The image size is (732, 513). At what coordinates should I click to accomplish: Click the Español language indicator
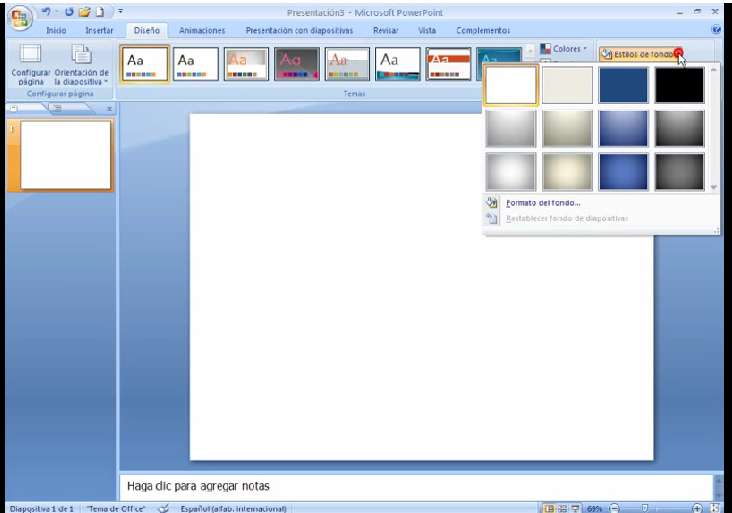(233, 508)
